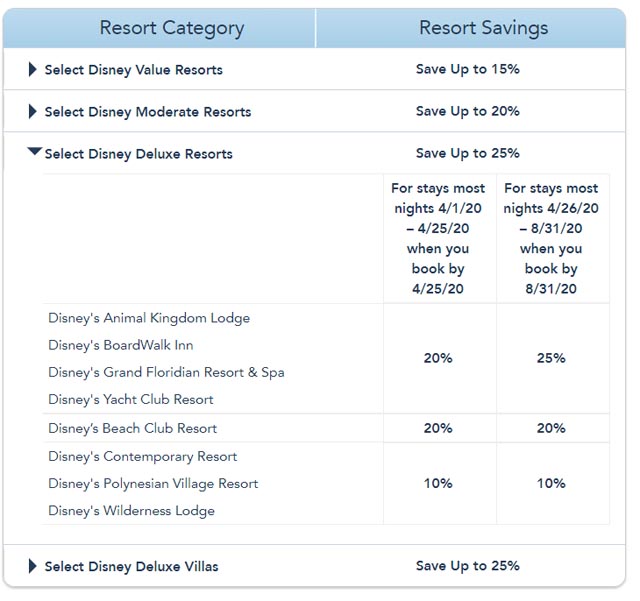Image resolution: width=640 pixels, height=601 pixels.
Task: Select Disney's Wilderness Lodge
Action: coord(131,511)
